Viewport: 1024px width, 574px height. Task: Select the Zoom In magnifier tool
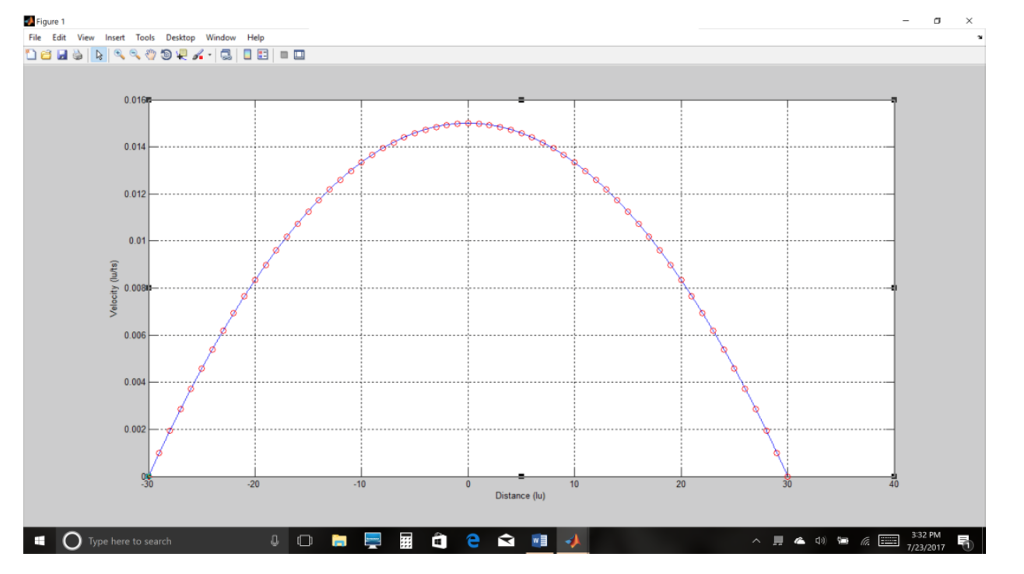click(119, 55)
